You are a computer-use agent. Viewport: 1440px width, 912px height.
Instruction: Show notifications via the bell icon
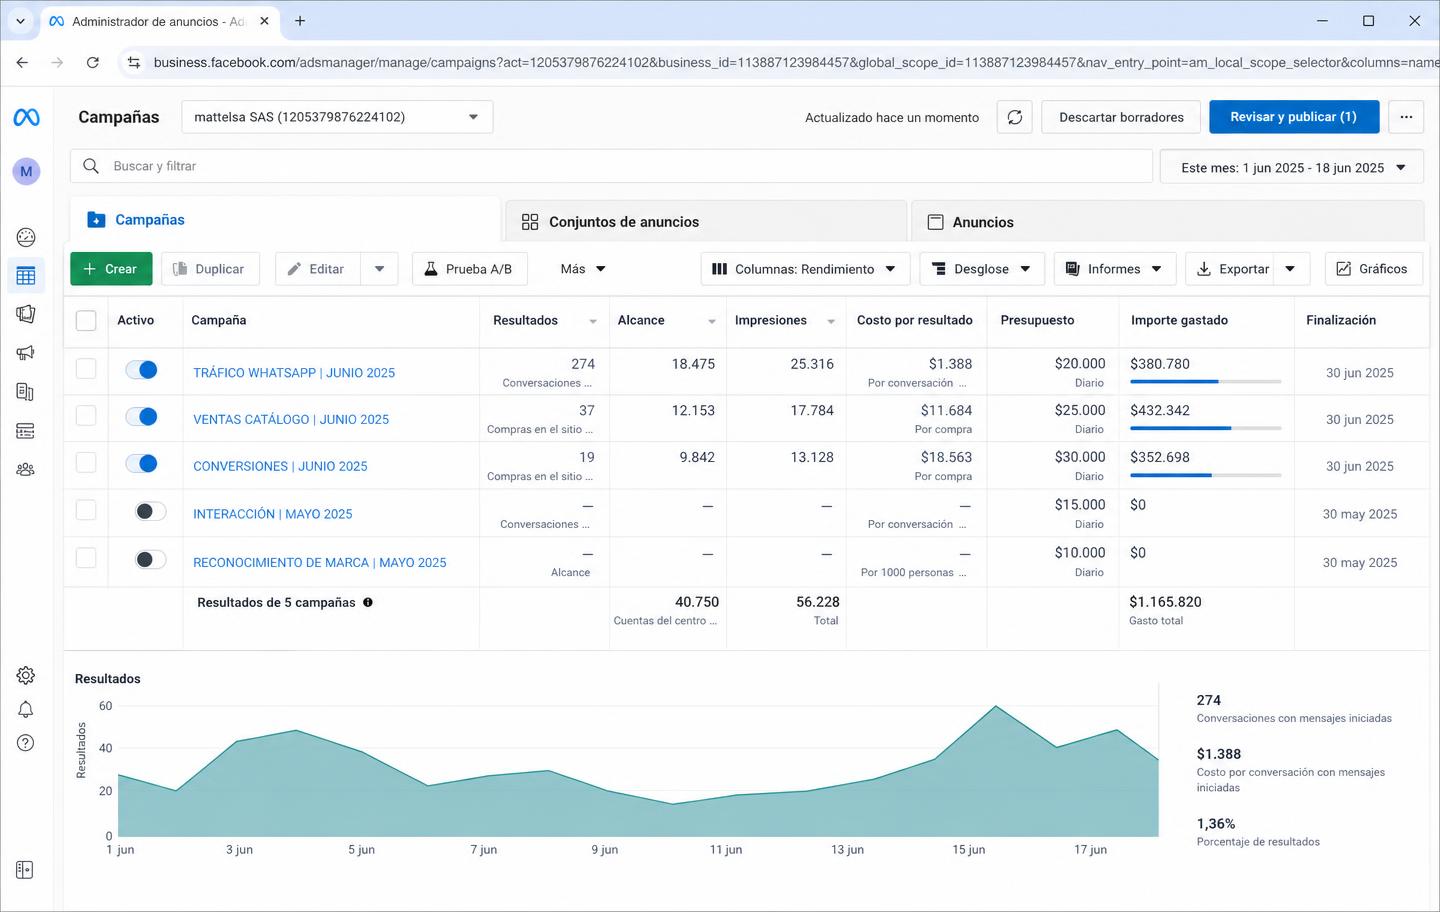tap(26, 709)
